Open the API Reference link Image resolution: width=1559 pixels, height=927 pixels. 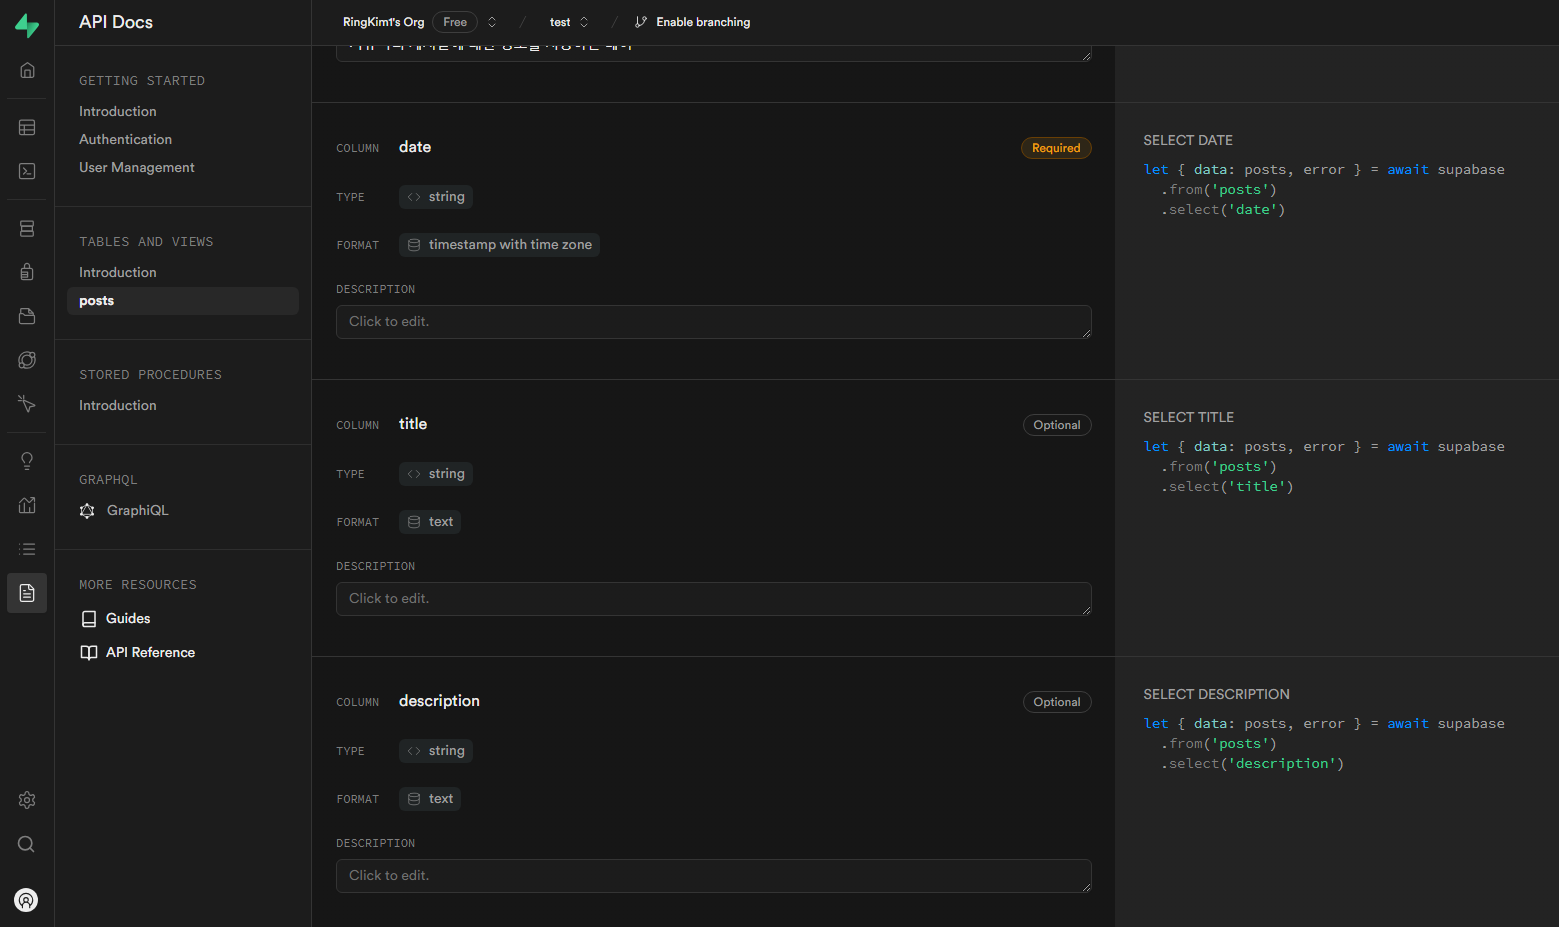[x=150, y=653]
